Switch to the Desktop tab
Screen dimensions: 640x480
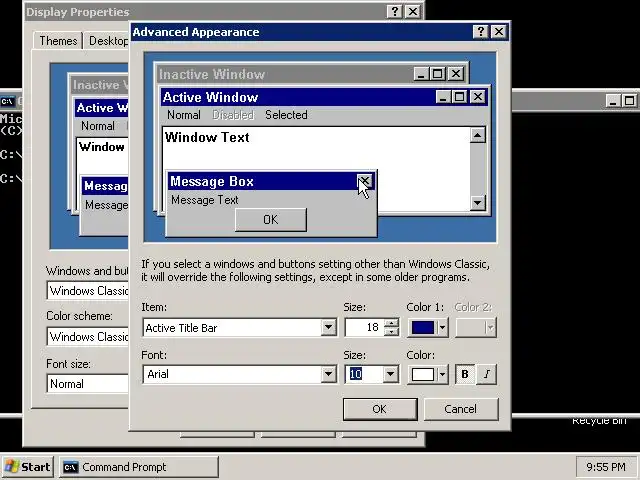108,41
